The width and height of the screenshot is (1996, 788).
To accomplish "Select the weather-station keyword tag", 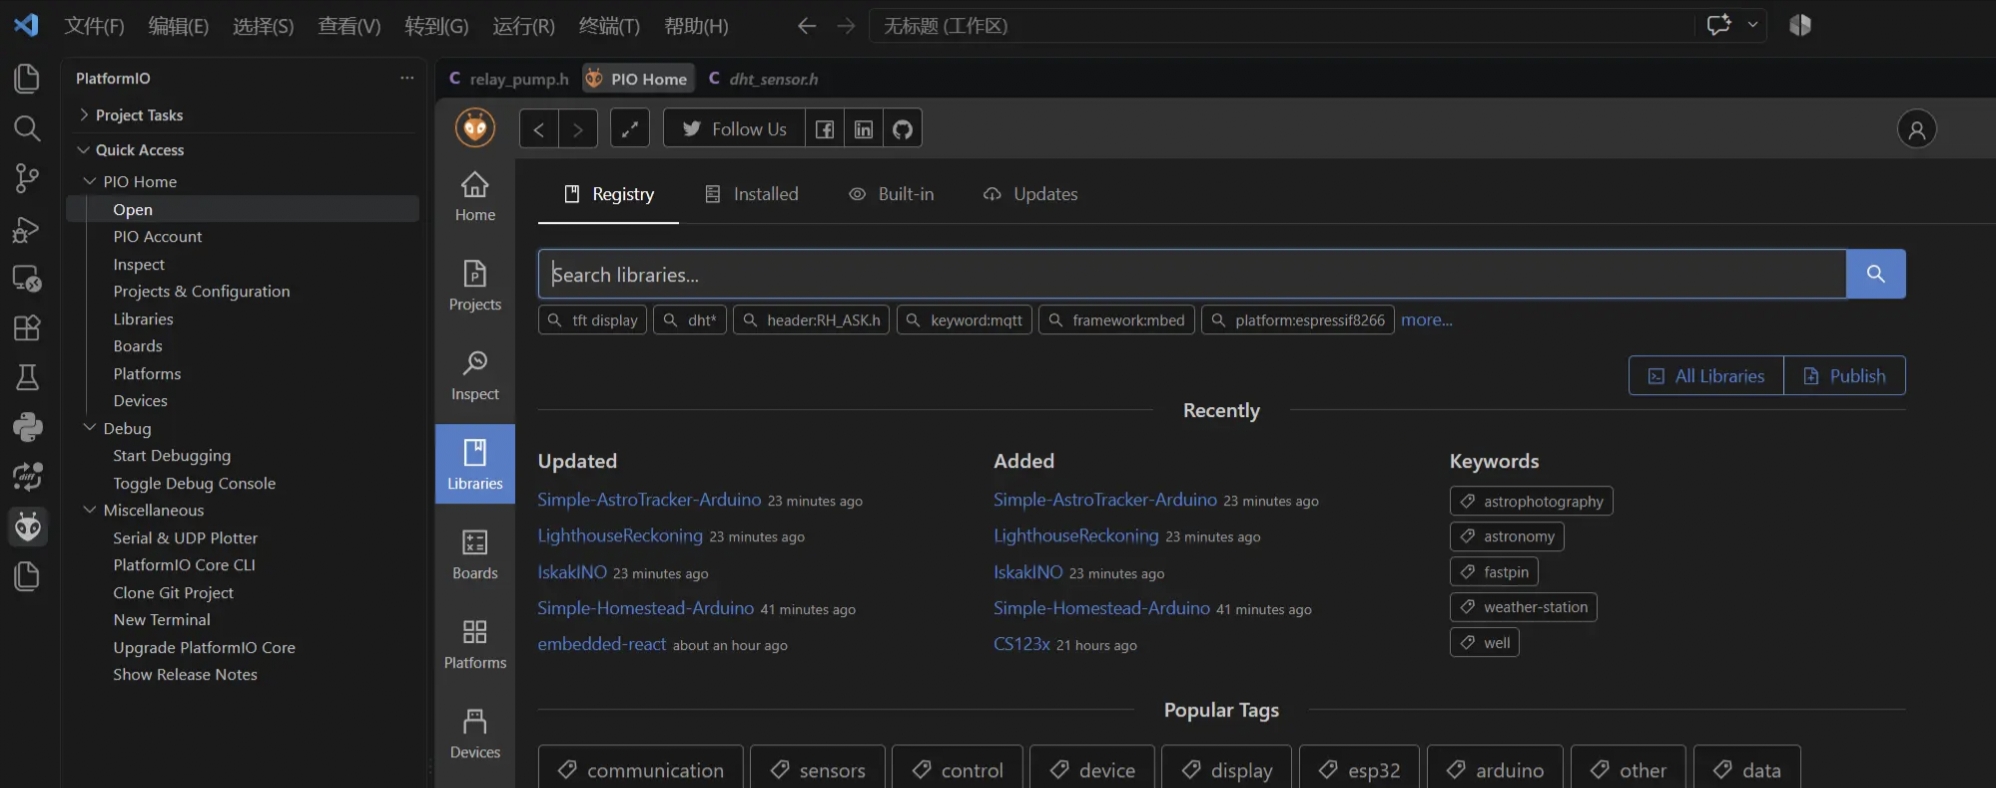I will [x=1523, y=607].
